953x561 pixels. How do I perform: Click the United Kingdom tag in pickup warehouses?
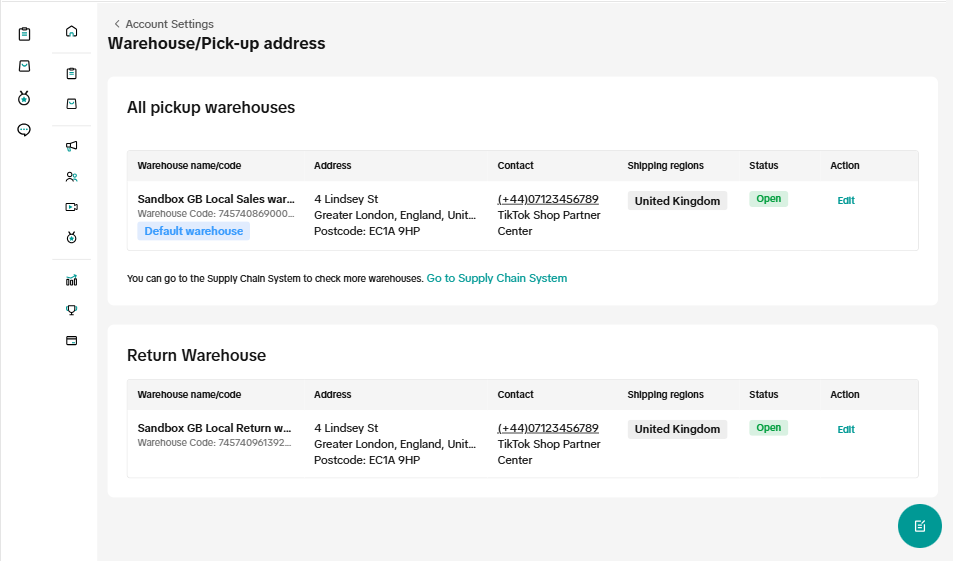(677, 201)
